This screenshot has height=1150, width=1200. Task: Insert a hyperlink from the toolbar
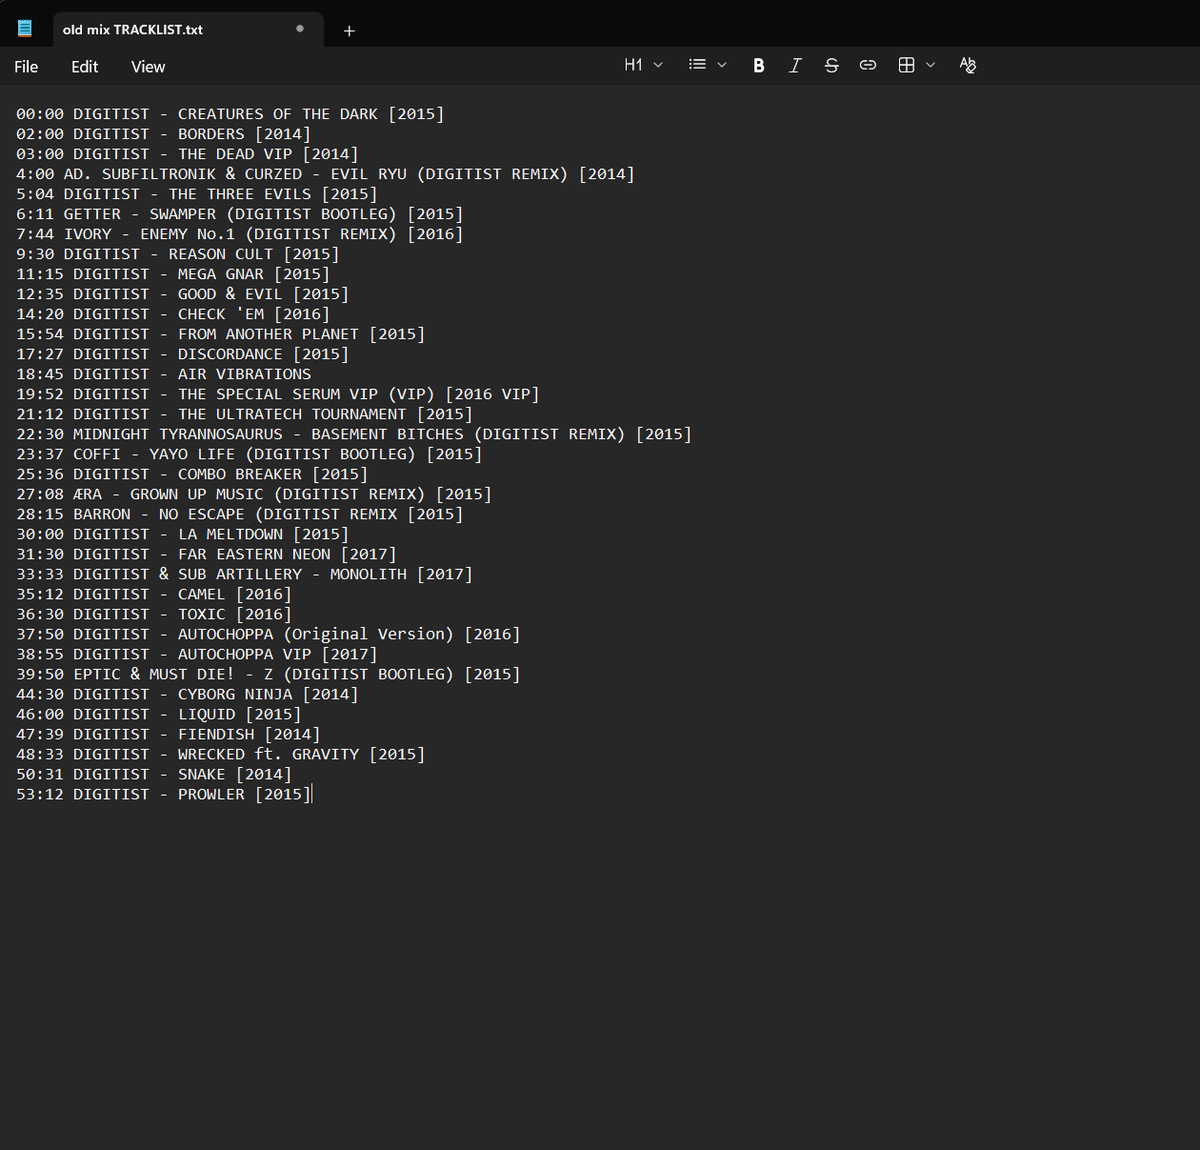click(x=868, y=65)
